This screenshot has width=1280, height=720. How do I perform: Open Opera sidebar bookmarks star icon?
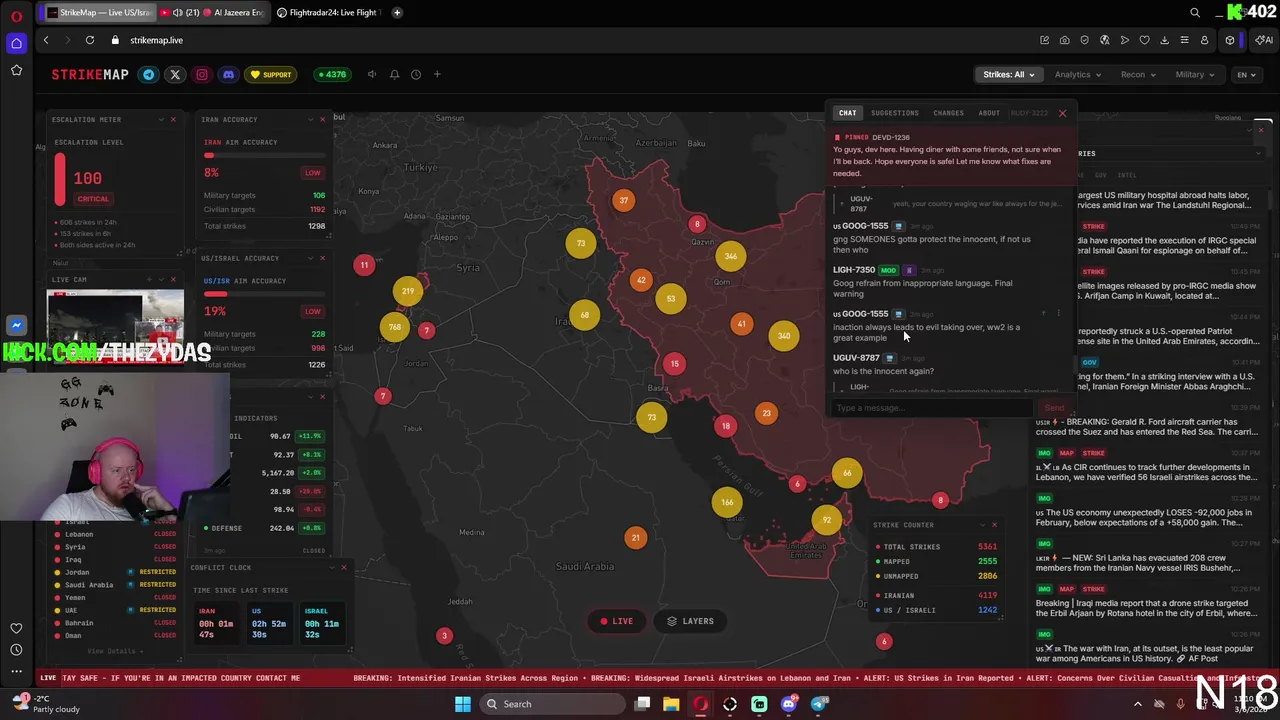[16, 70]
